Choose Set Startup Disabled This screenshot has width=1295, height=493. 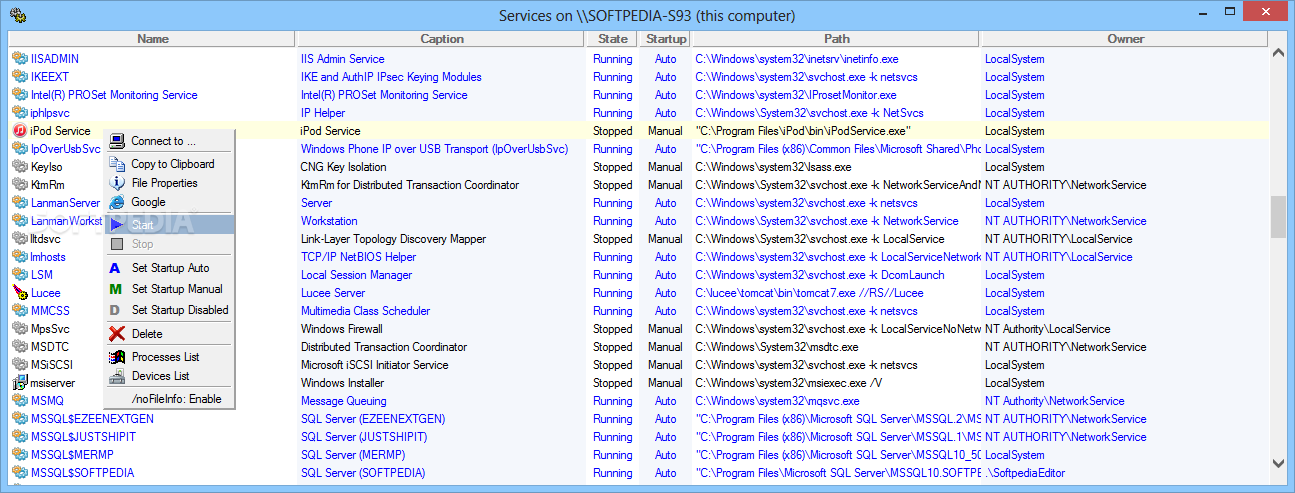169,310
